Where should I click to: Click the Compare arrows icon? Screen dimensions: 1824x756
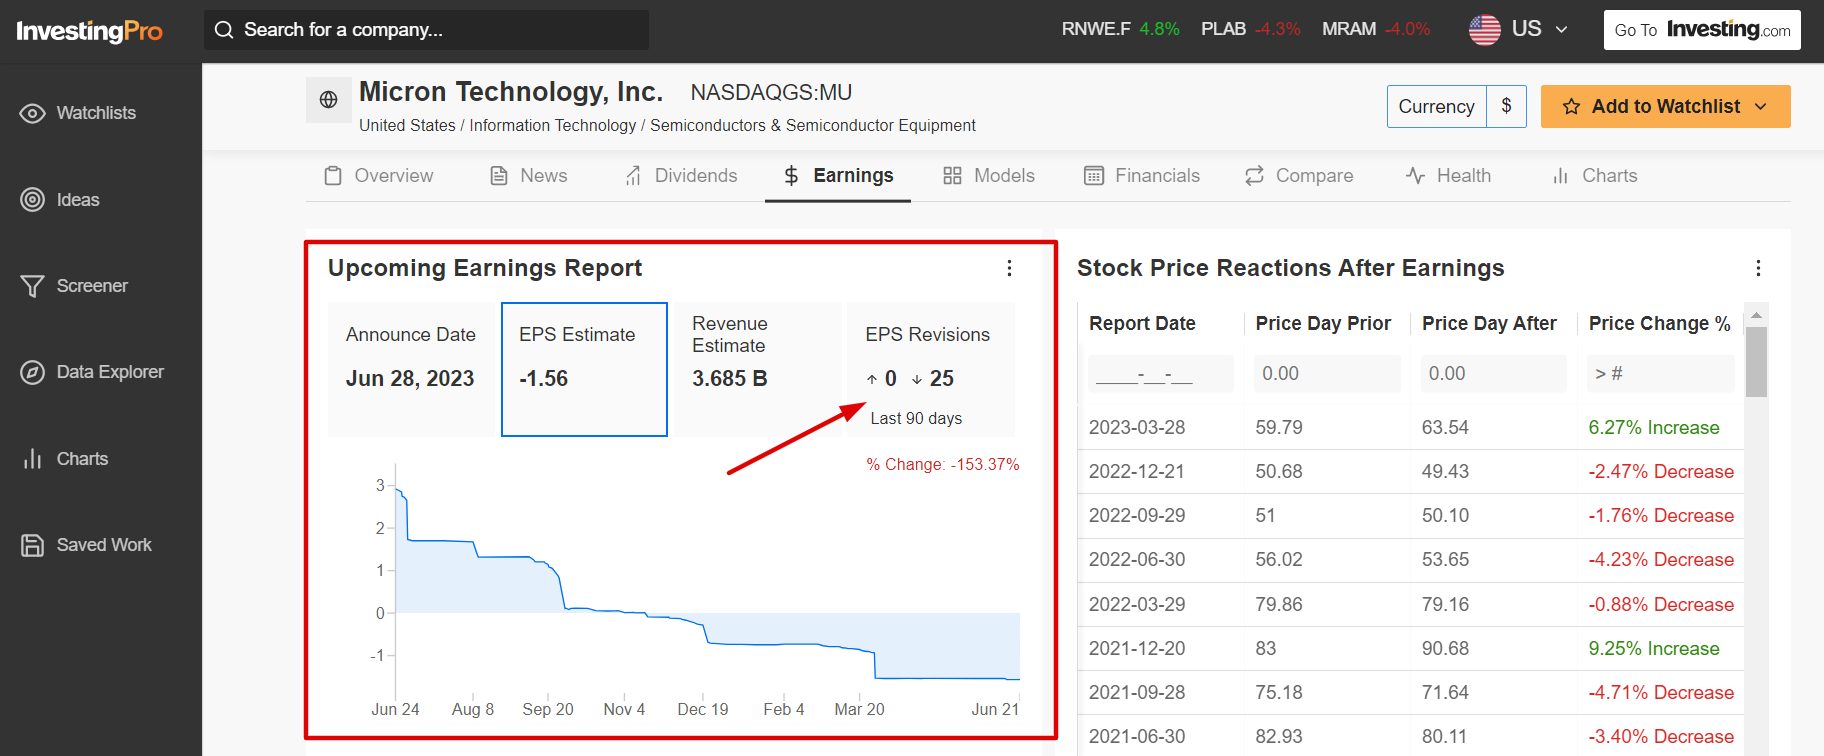(1254, 176)
